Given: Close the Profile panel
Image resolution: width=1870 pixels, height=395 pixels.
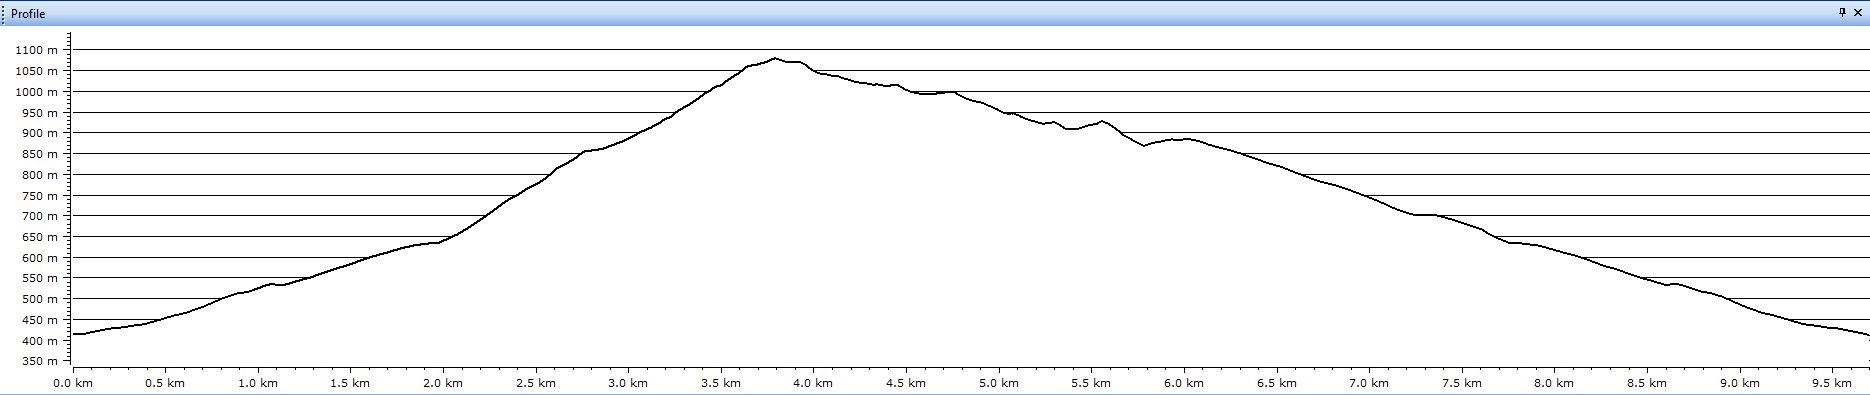Looking at the screenshot, I should click(1858, 13).
